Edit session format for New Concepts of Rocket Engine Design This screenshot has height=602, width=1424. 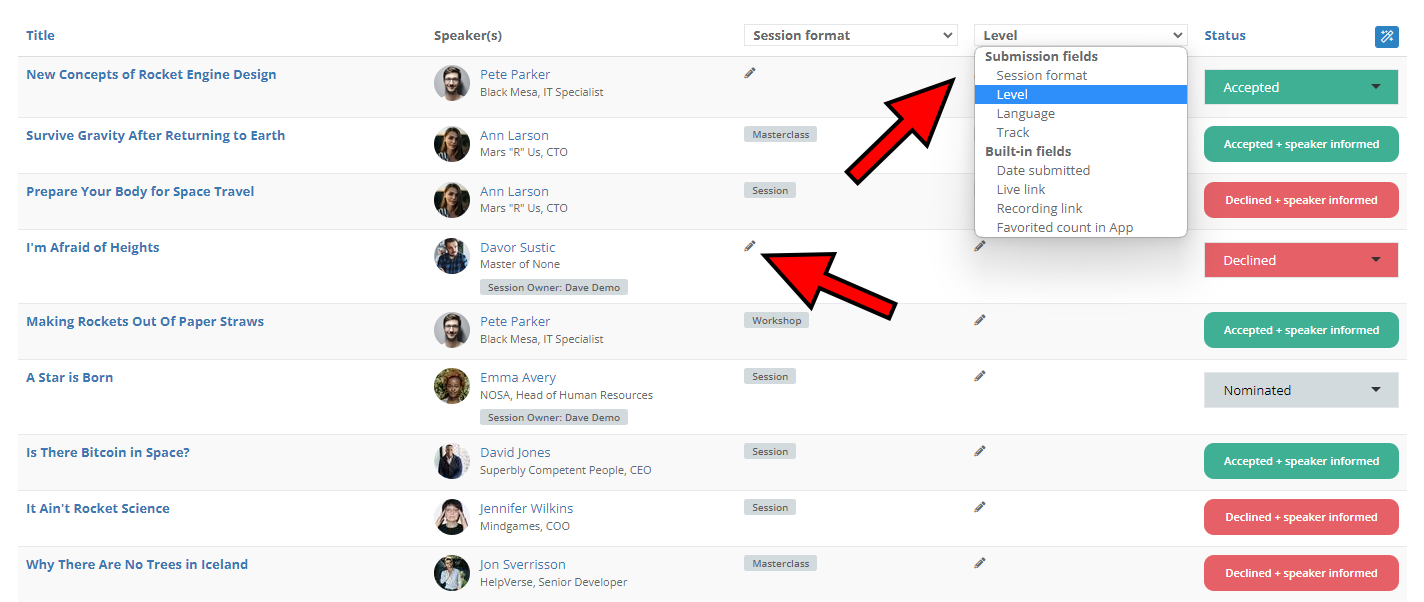[x=750, y=73]
